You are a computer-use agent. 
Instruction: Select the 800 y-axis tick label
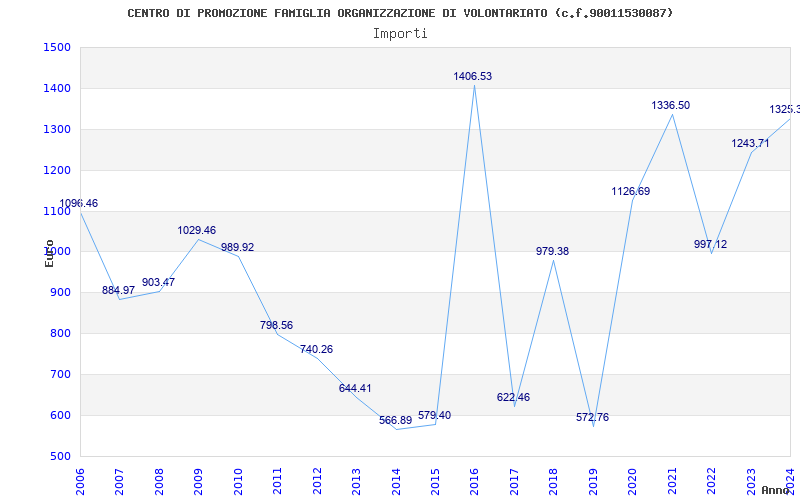click(60, 334)
